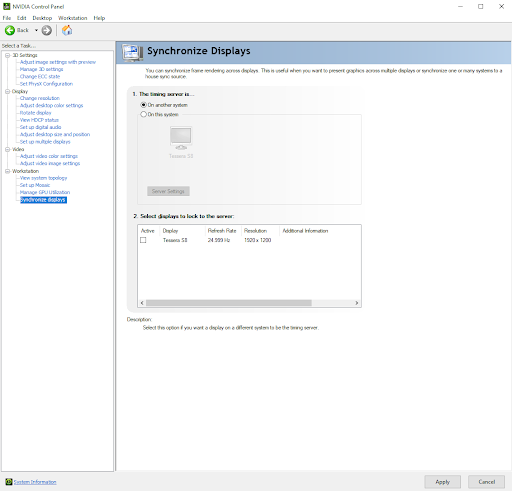Open Manage GPU Utilization

45,192
